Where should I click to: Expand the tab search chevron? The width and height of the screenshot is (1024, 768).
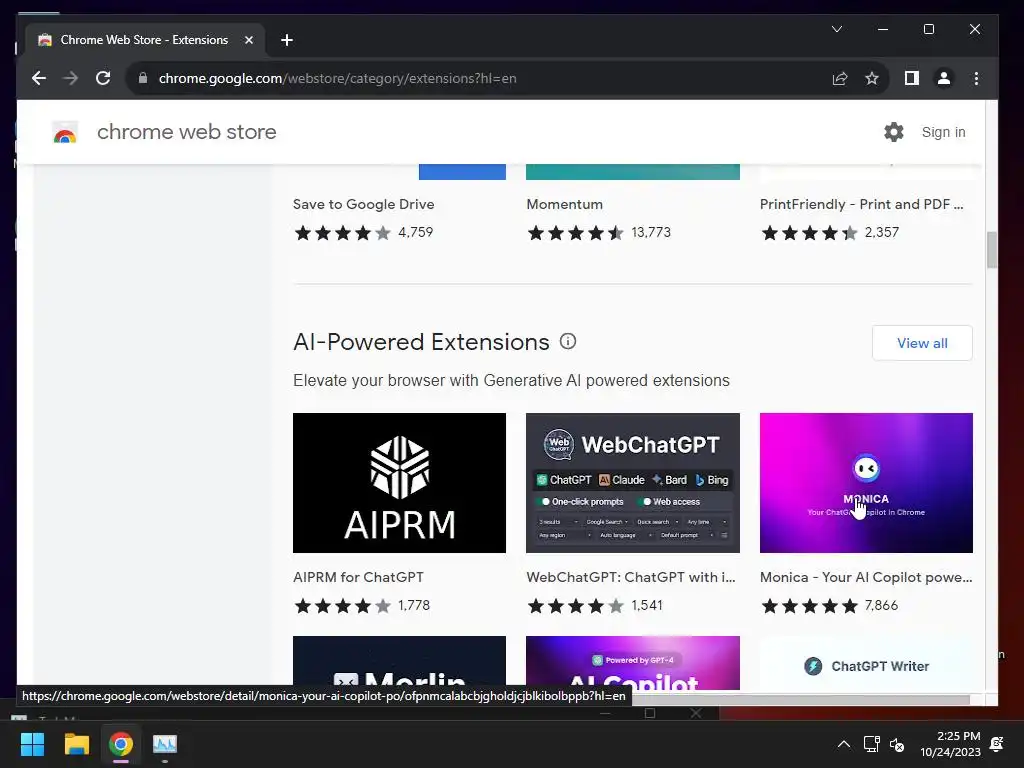(x=837, y=29)
